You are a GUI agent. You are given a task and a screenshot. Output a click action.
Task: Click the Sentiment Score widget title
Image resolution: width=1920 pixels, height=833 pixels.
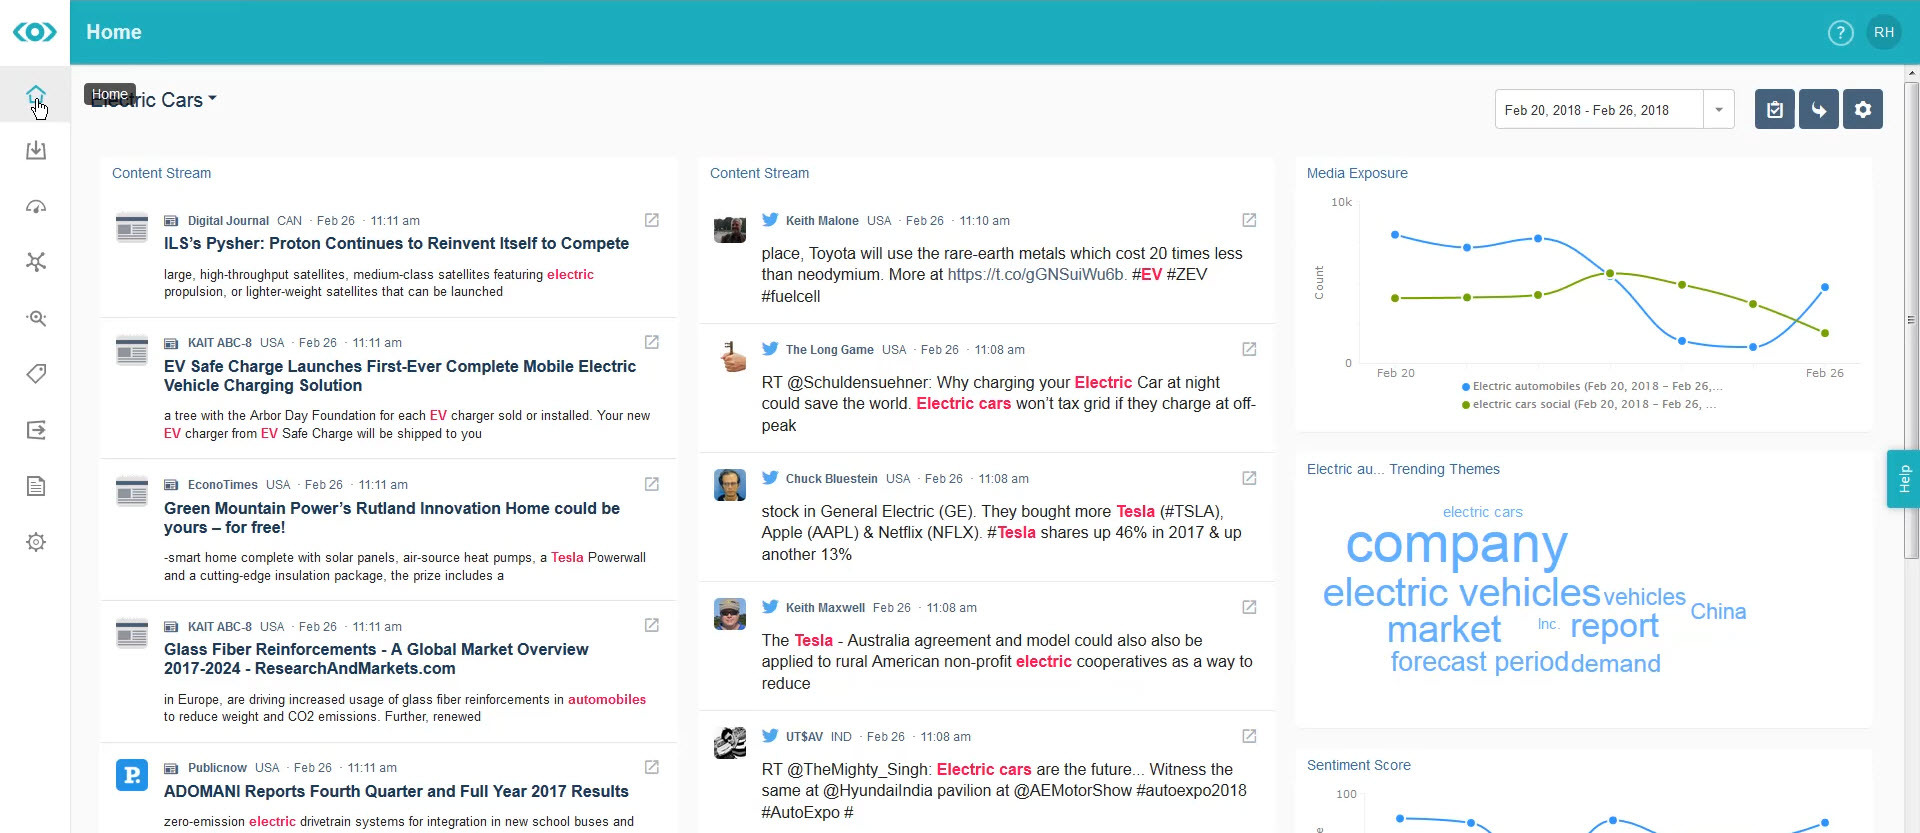coord(1358,765)
